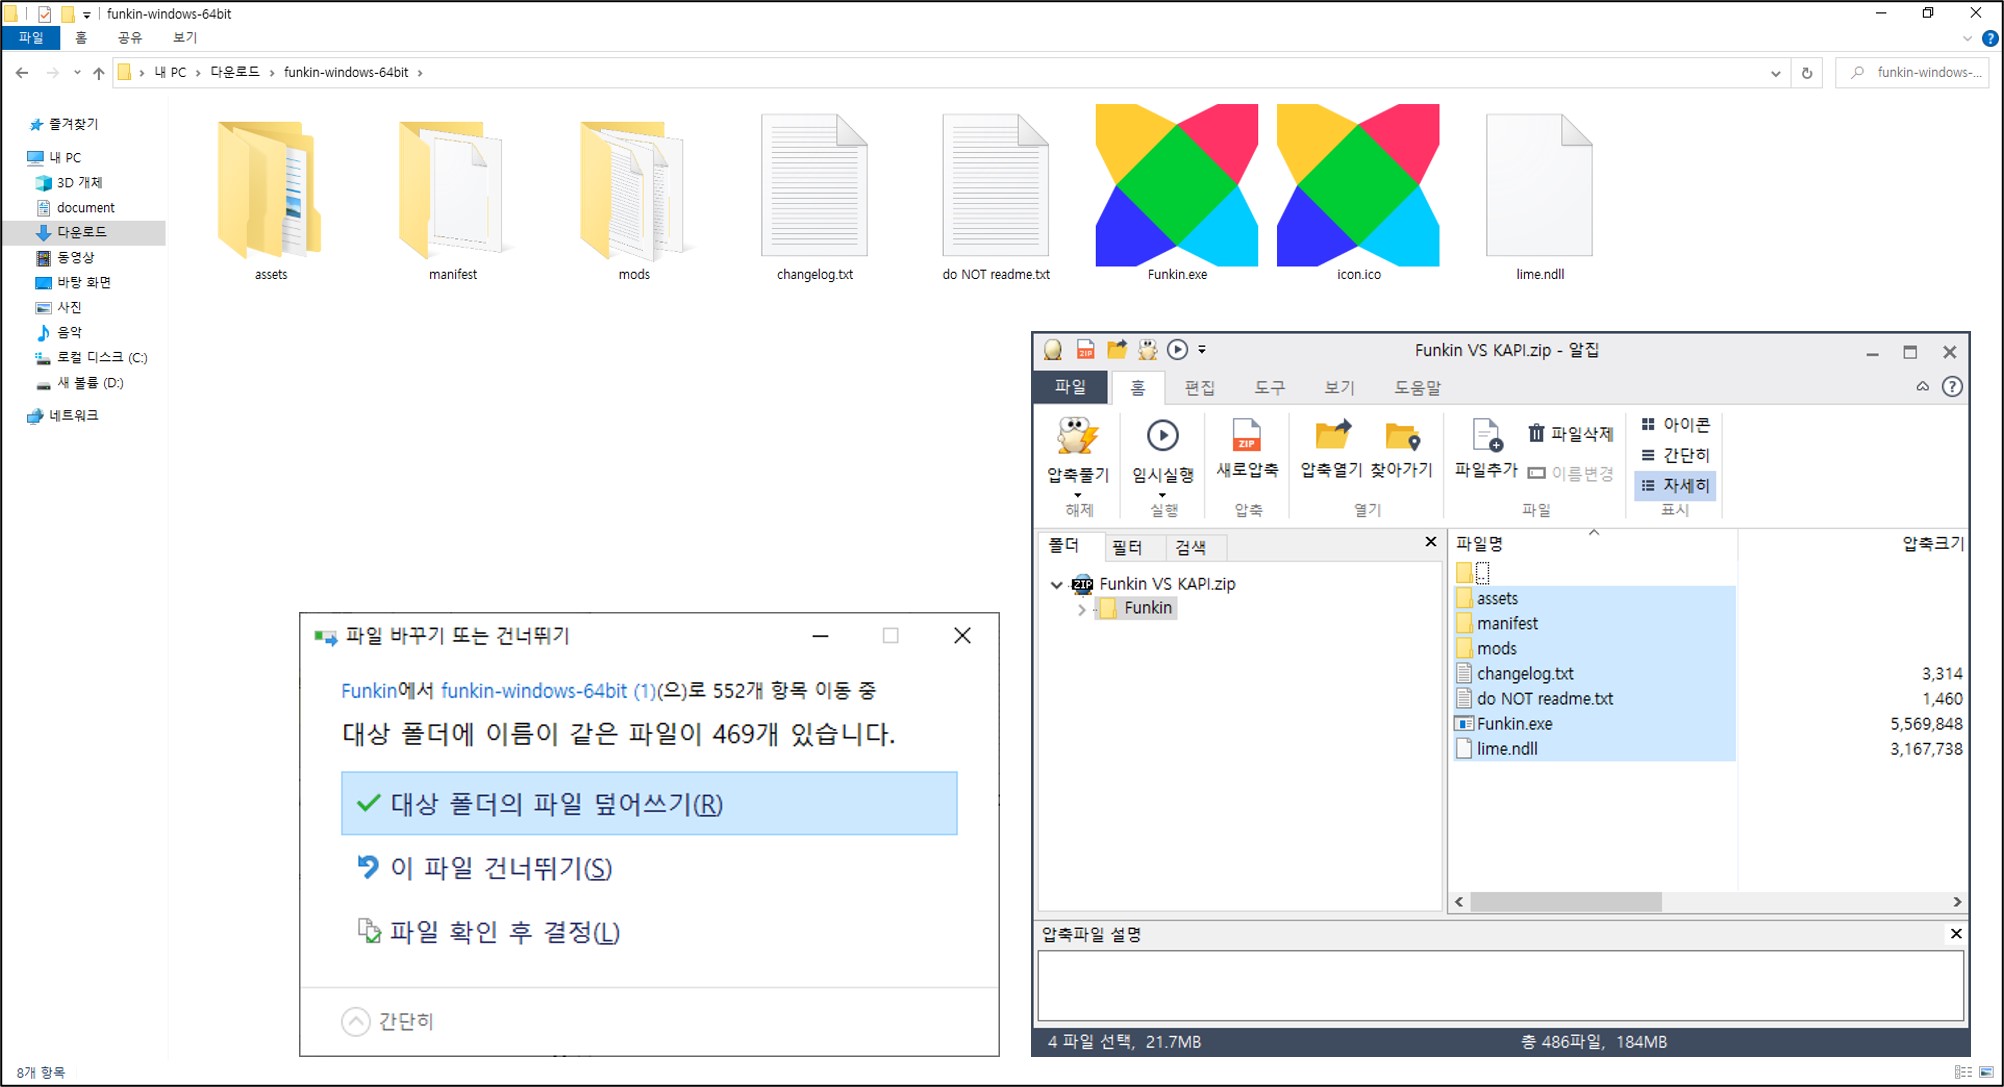Click the 임시실행 play icon in ALZip ribbon
Image resolution: width=2004 pixels, height=1087 pixels.
coord(1162,436)
